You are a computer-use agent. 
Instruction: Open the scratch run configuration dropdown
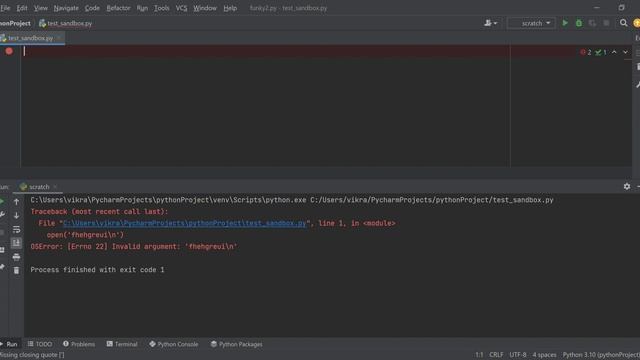531,23
